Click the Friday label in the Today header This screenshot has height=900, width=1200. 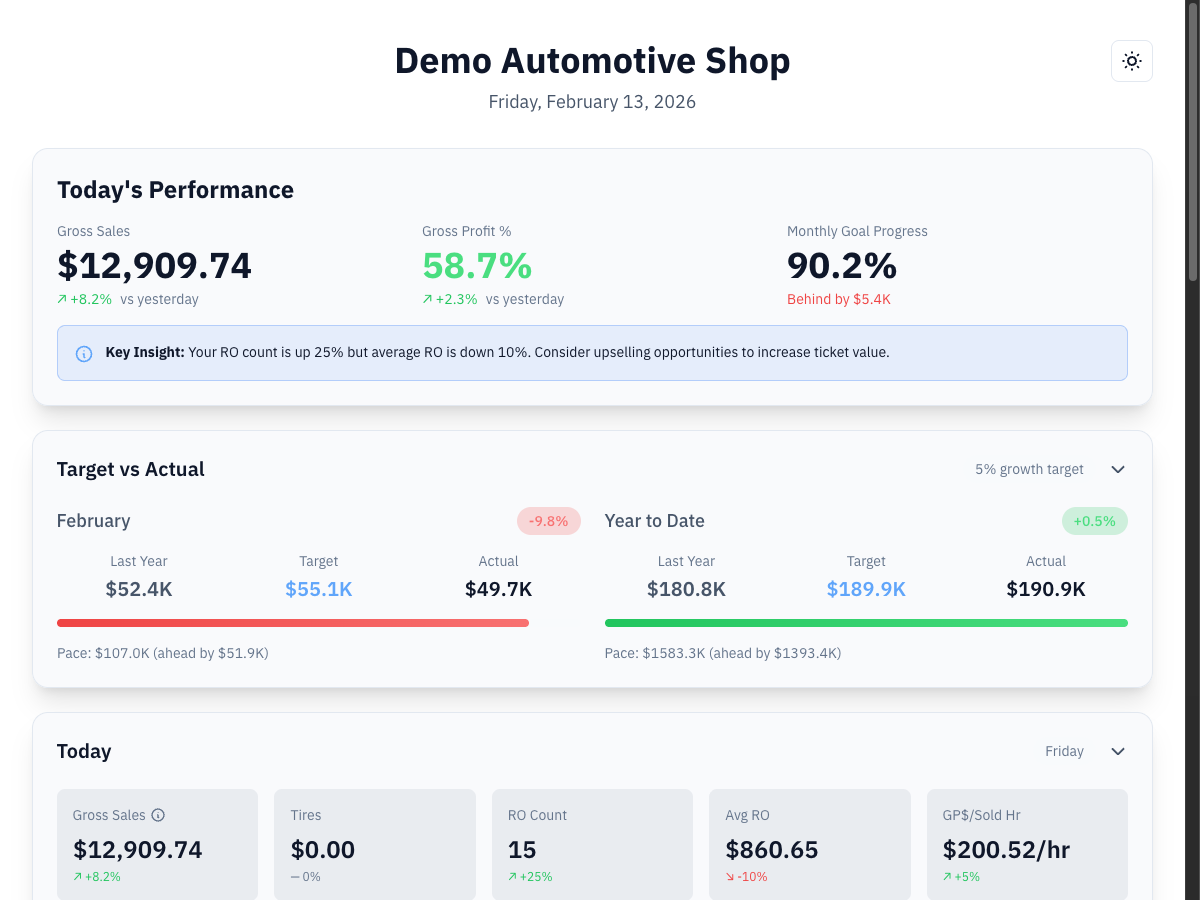[1065, 751]
